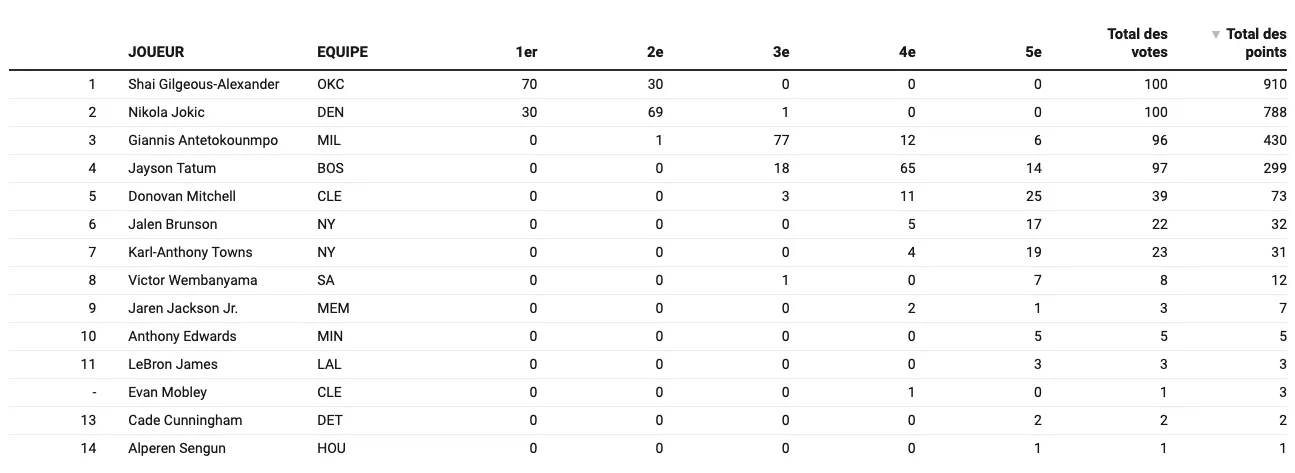
Task: Click Alperen Sengun's name in last row
Action: [177, 448]
